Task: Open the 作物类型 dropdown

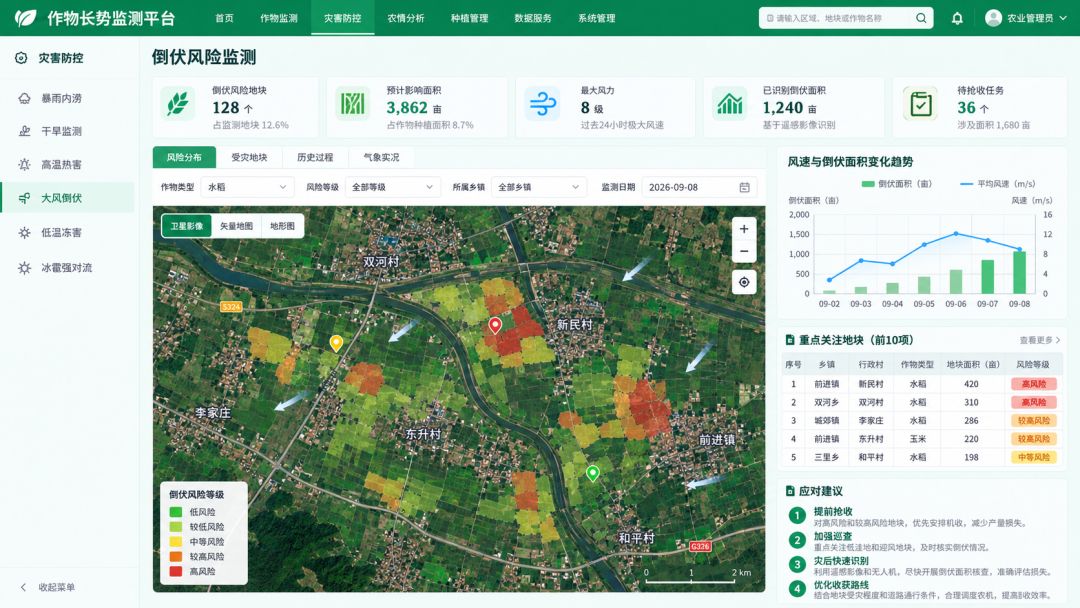Action: tap(247, 187)
